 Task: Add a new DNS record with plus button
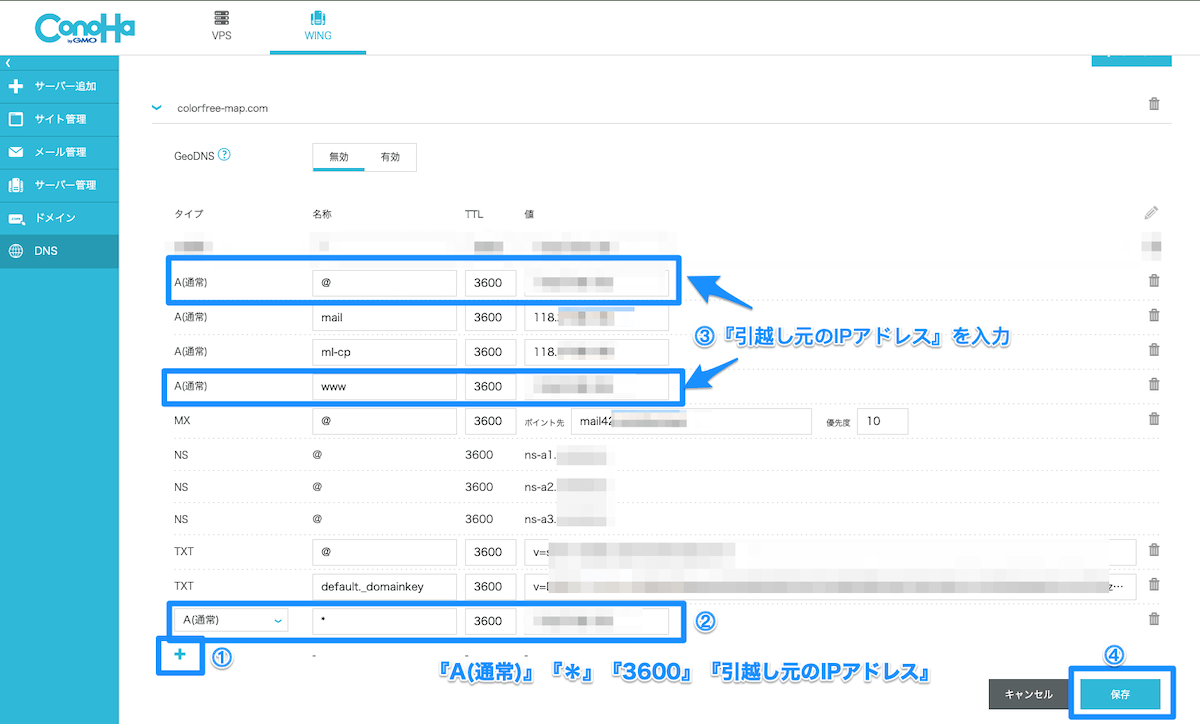(181, 654)
